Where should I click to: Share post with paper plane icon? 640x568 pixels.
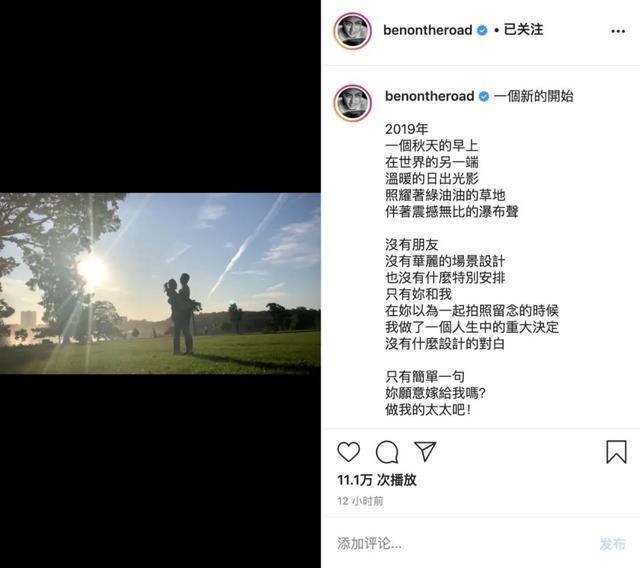[425, 451]
